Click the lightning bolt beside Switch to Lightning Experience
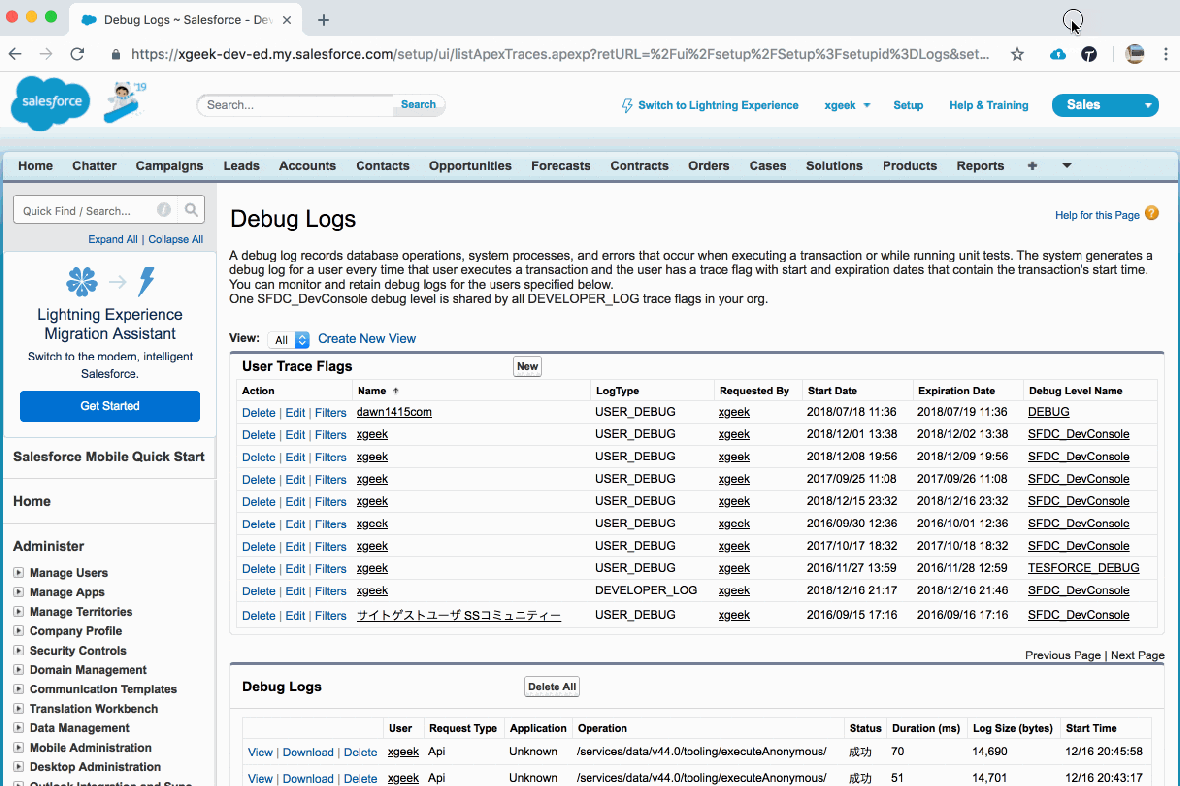This screenshot has height=786, width=1180. [x=630, y=104]
